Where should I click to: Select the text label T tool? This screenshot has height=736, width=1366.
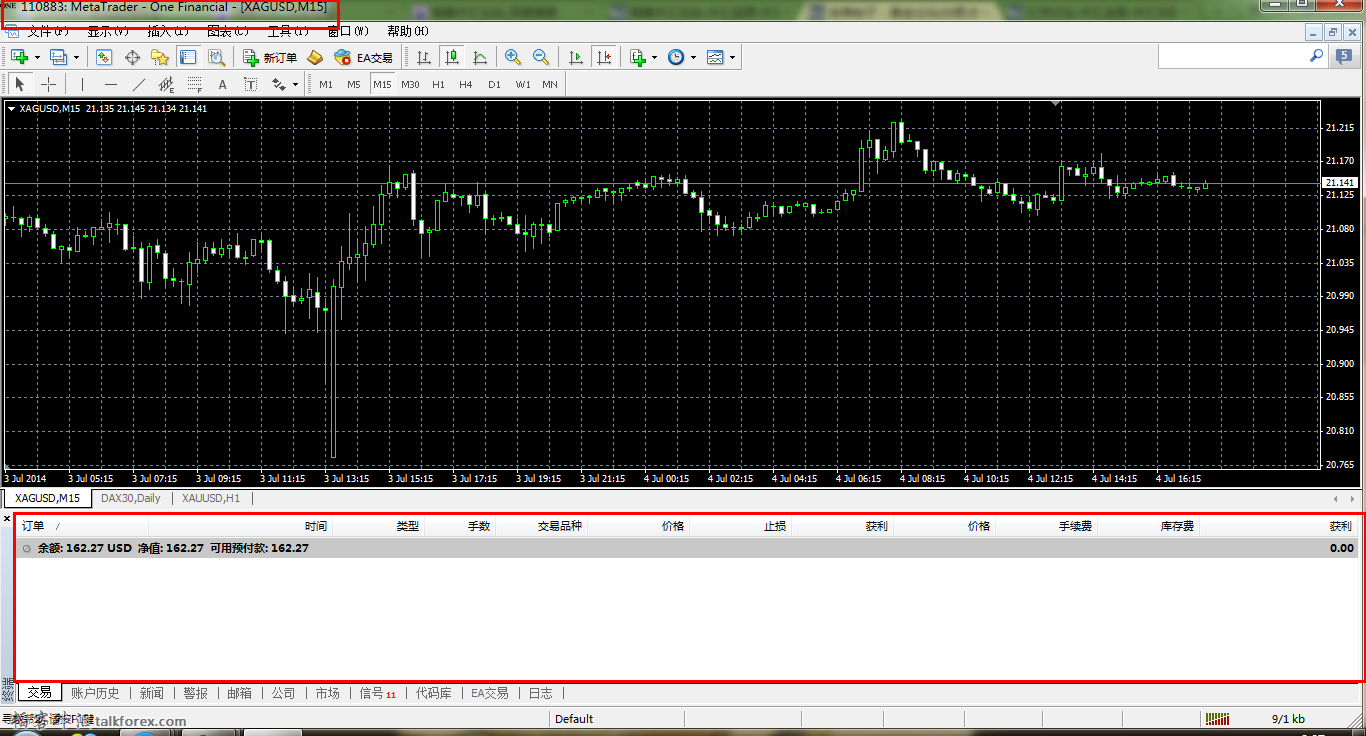click(250, 84)
